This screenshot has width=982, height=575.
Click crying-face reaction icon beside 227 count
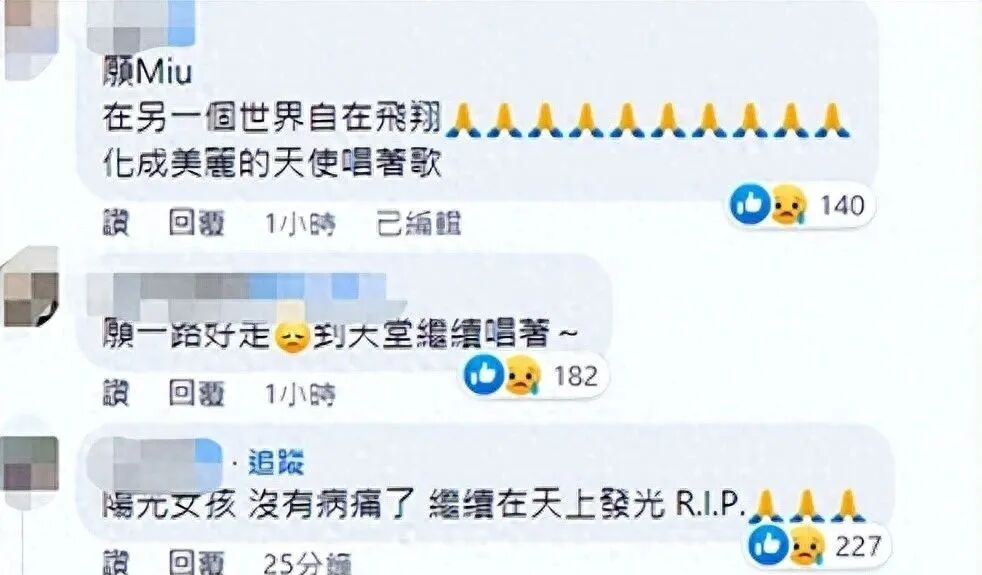coord(807,545)
